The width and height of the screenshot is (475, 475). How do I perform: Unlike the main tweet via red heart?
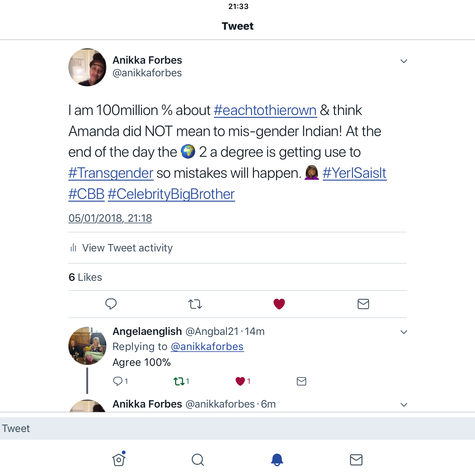[279, 304]
